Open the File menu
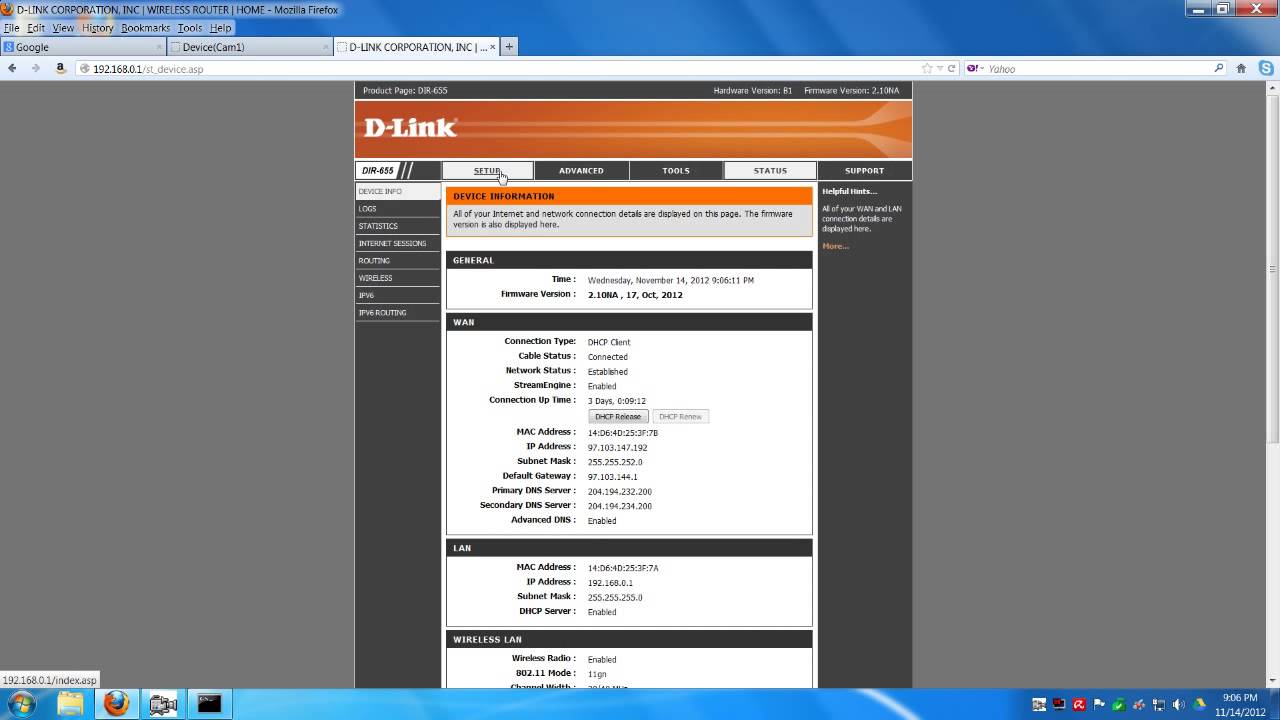The height and width of the screenshot is (720, 1280). [x=12, y=28]
